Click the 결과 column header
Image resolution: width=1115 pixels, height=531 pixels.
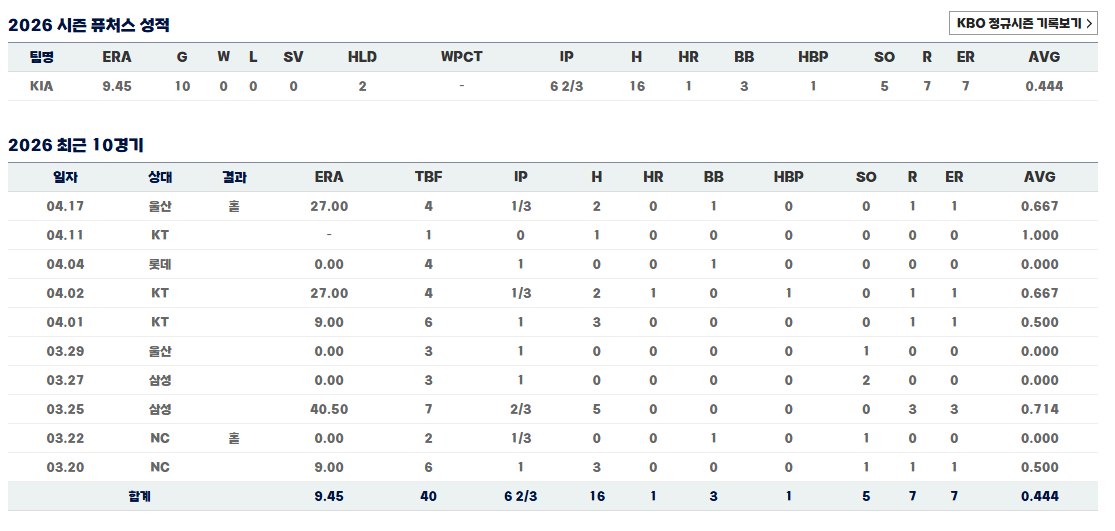[x=234, y=177]
